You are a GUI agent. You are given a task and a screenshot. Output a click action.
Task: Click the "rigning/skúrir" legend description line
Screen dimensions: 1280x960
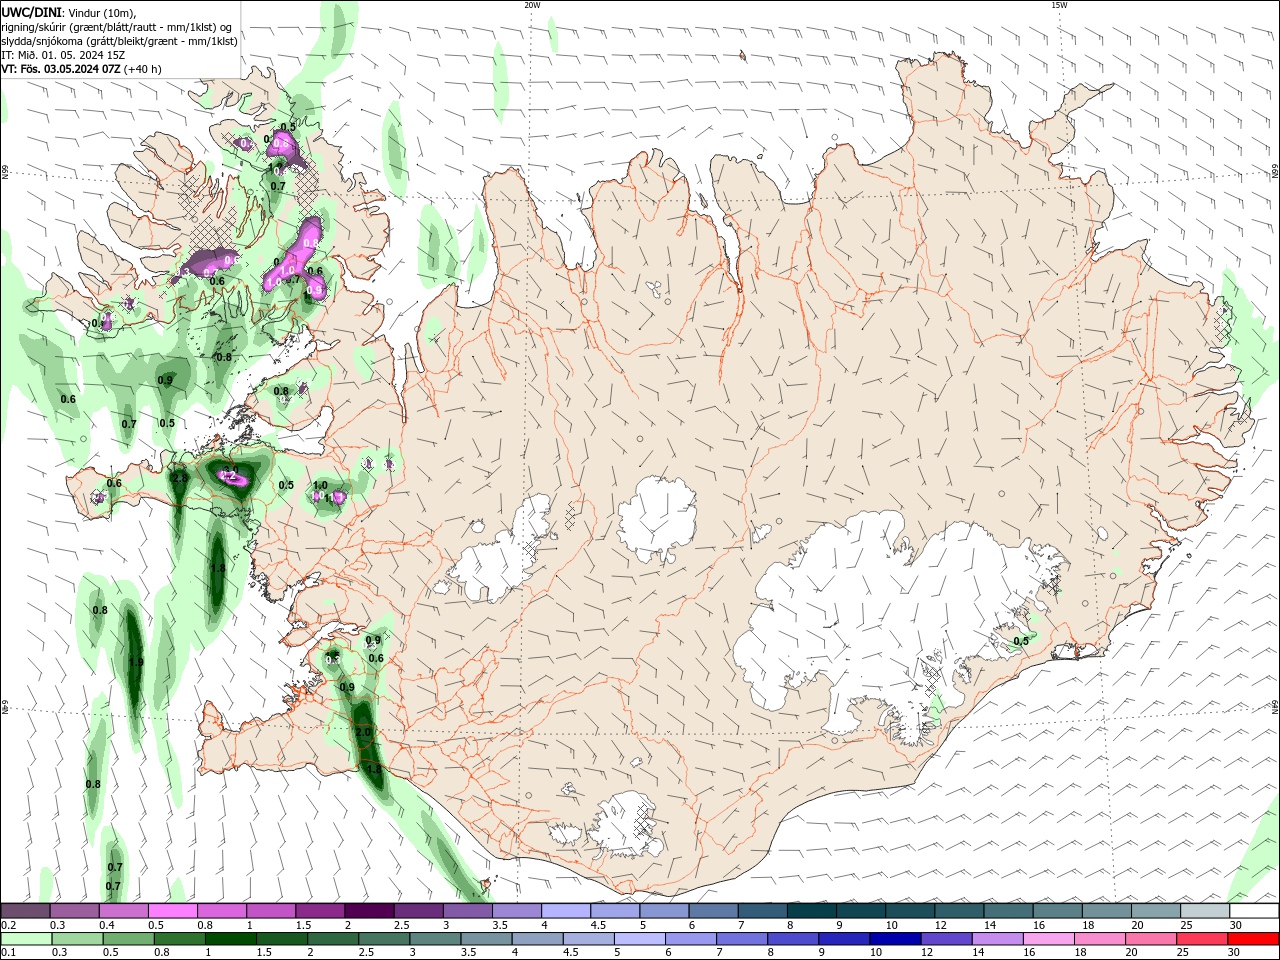118,26
